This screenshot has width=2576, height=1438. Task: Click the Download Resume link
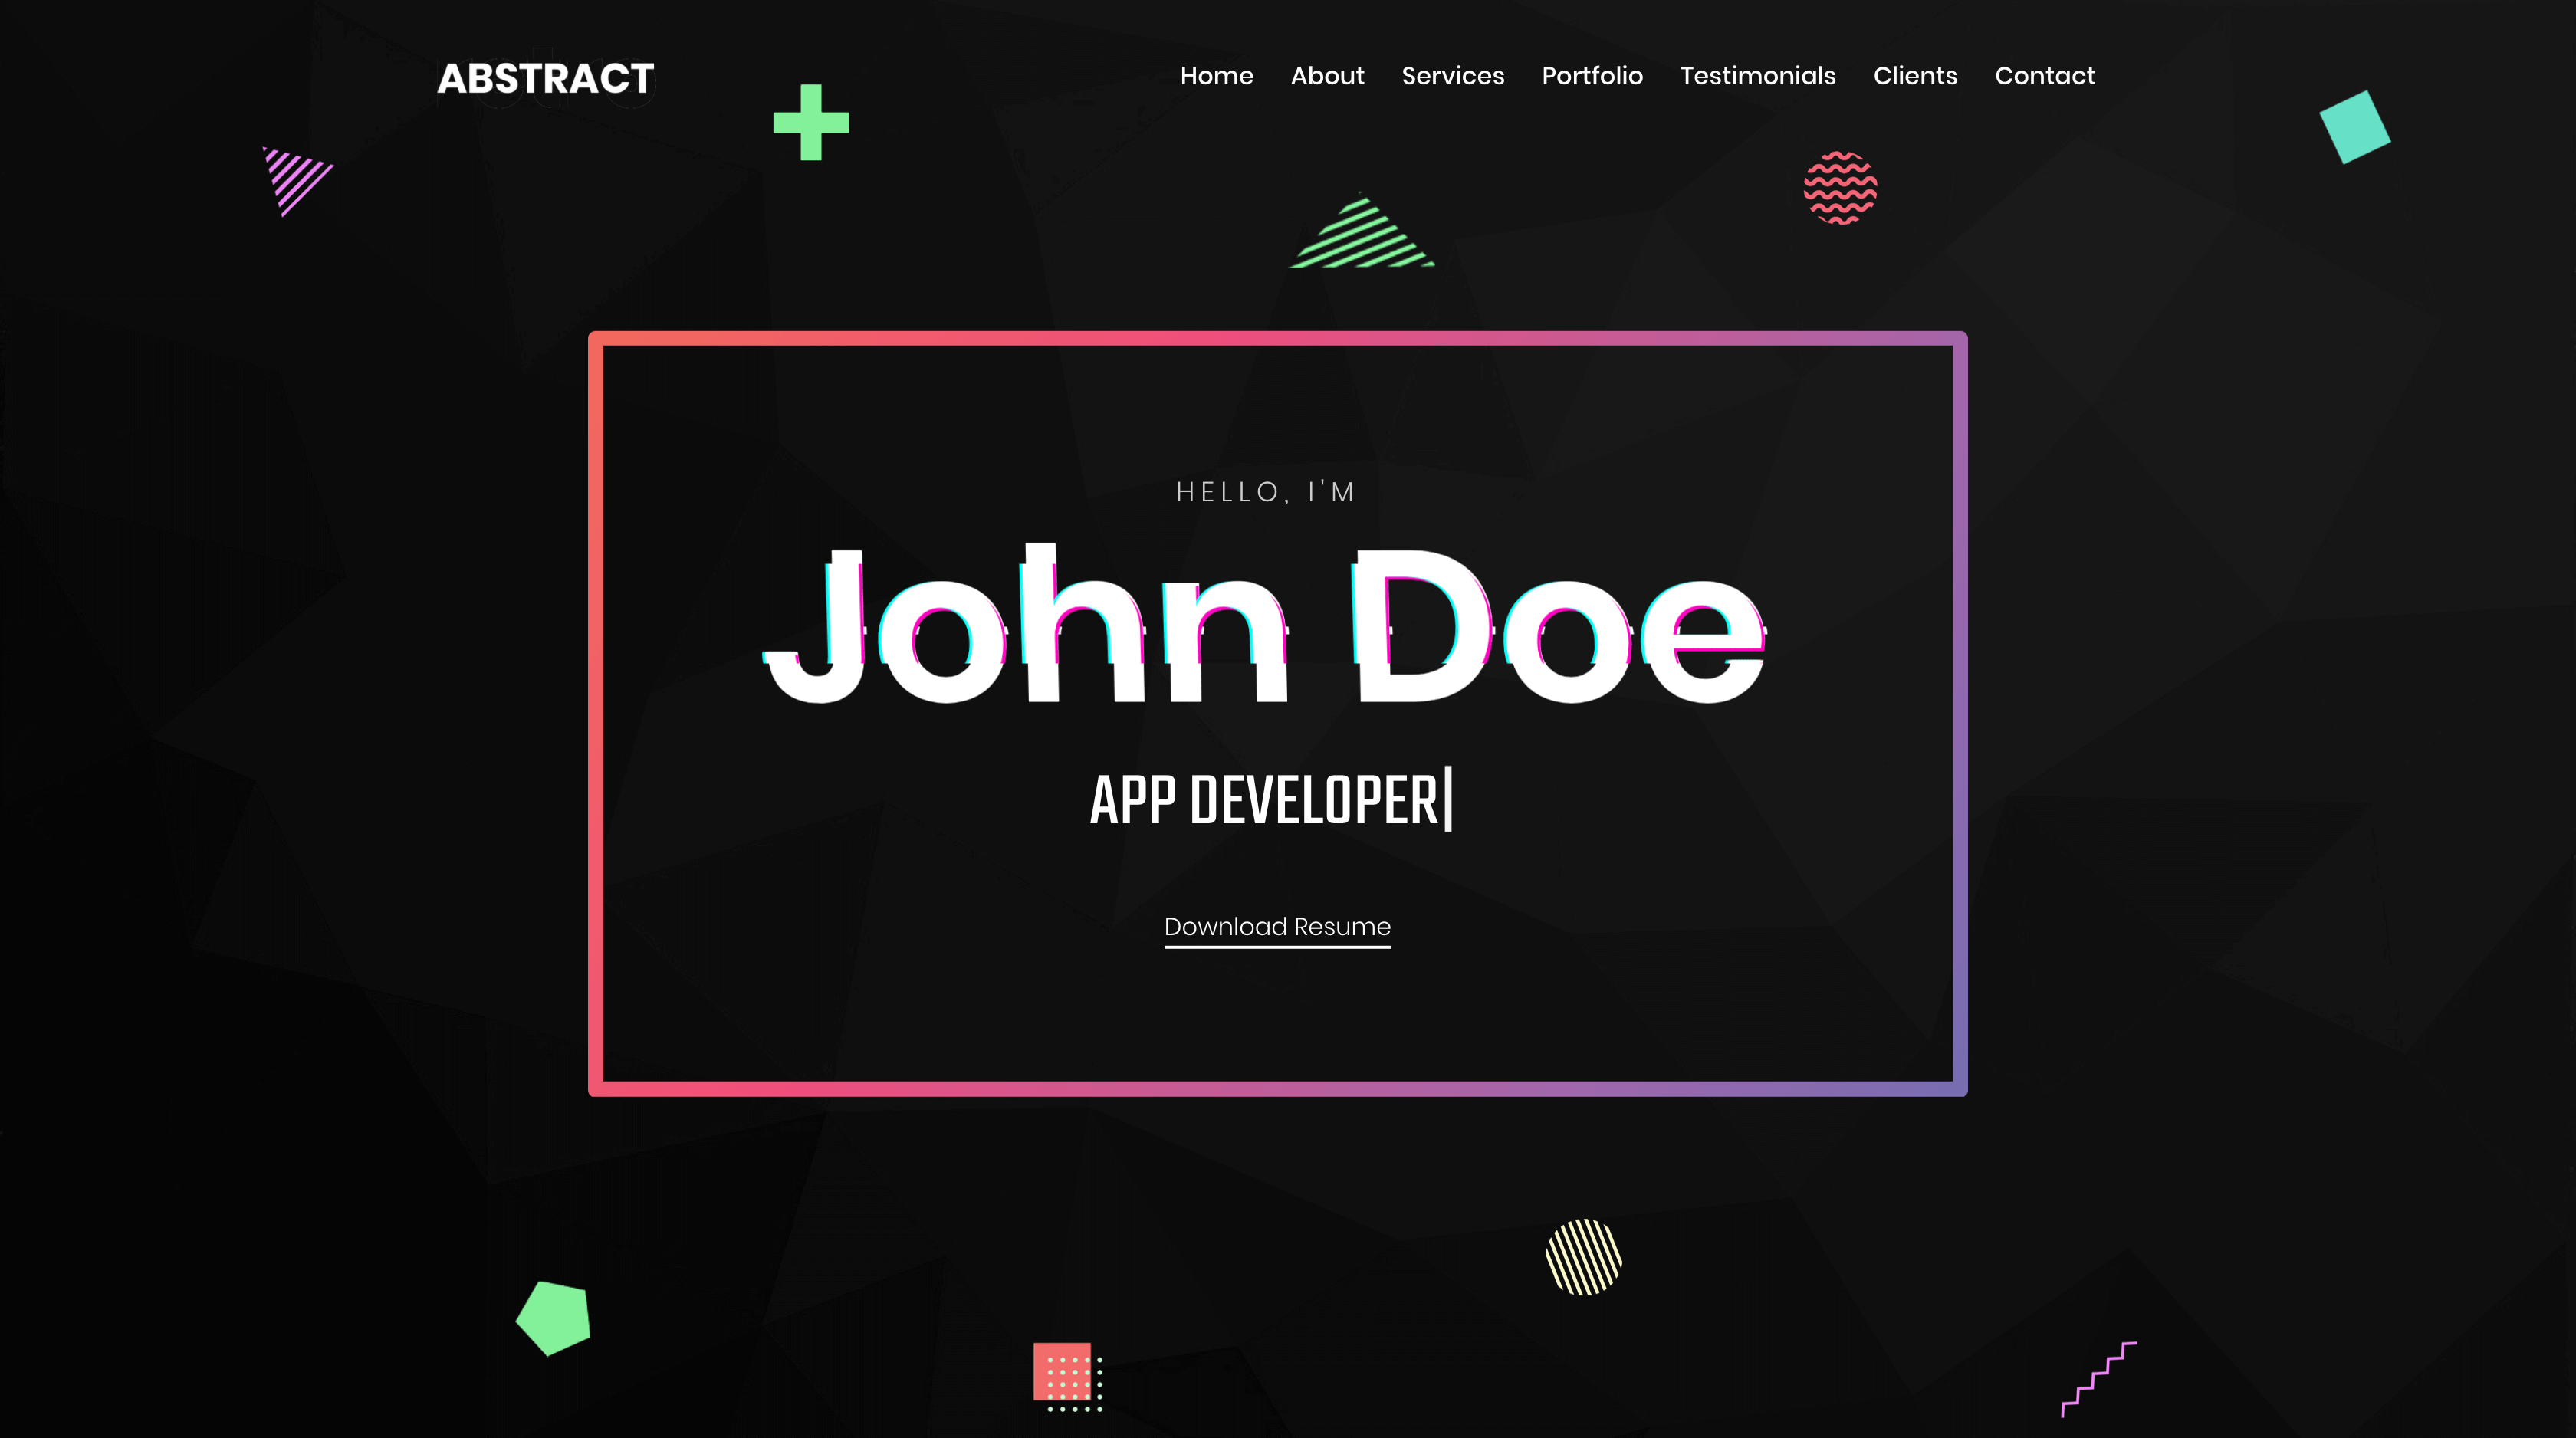click(x=1276, y=927)
